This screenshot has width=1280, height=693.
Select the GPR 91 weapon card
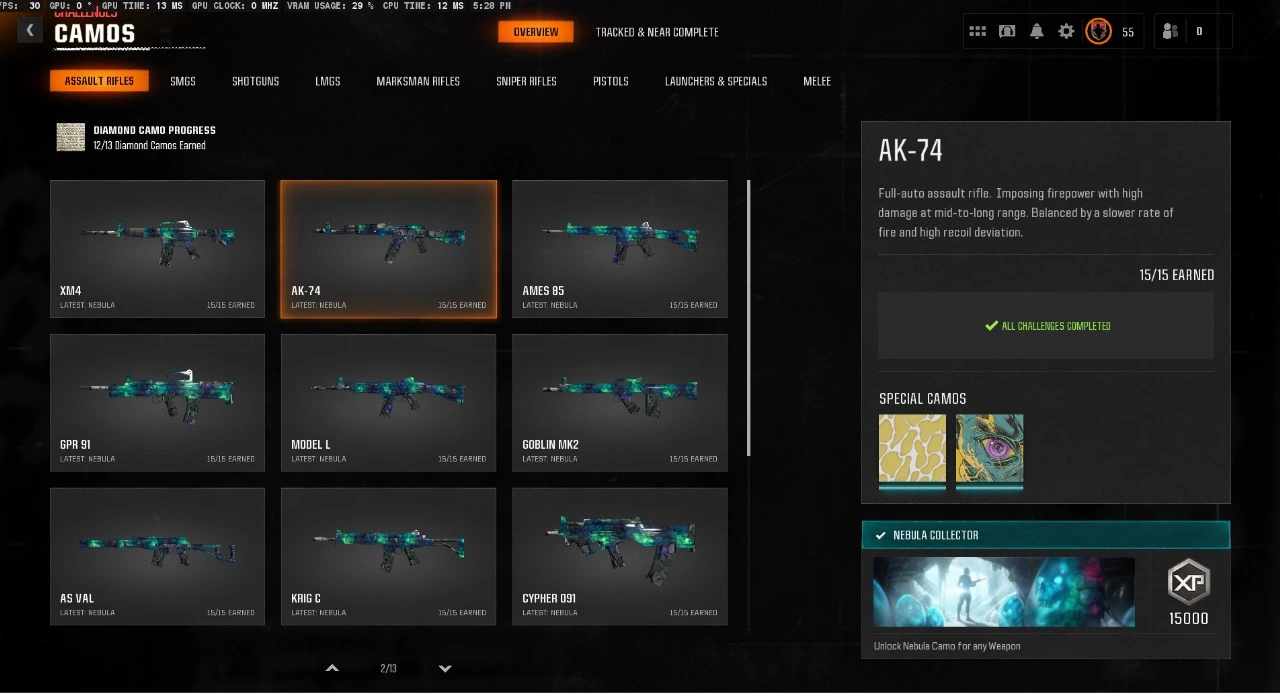pos(157,403)
